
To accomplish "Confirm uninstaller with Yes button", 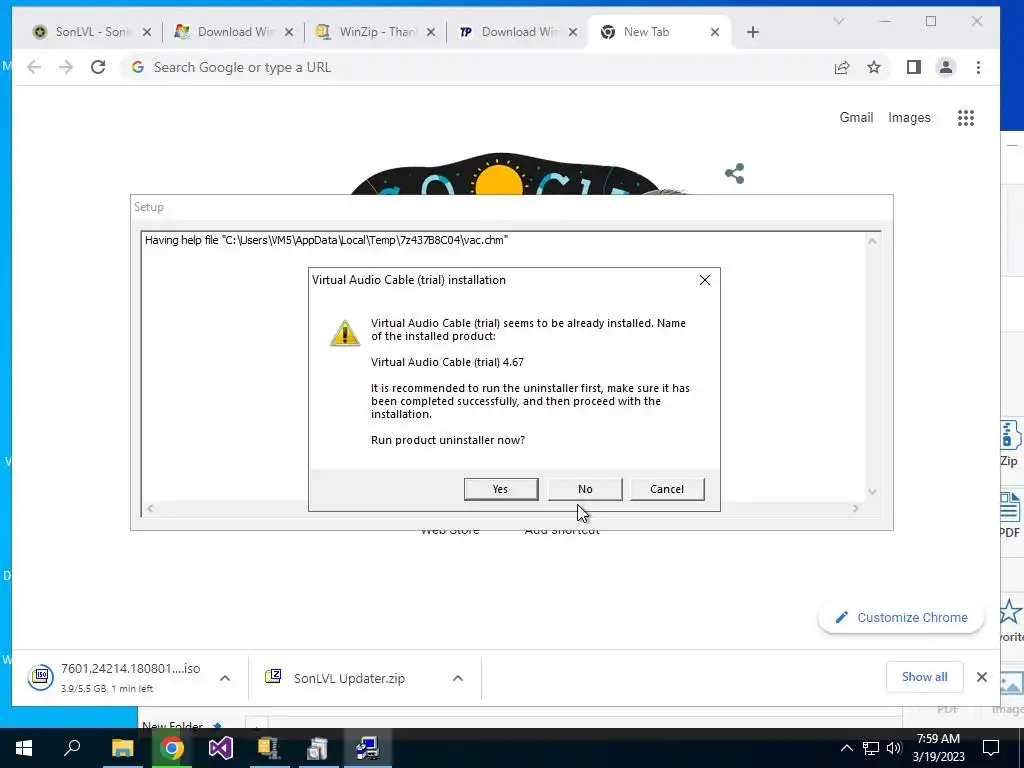I will [501, 489].
